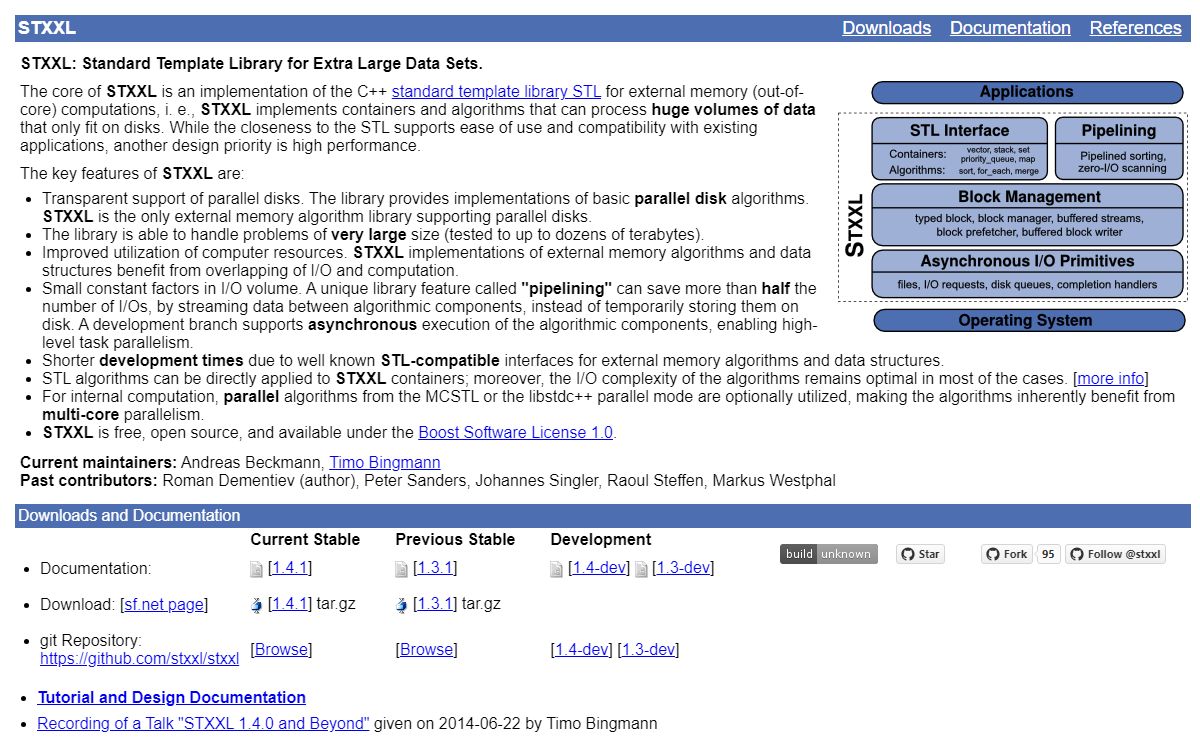1200x740 pixels.
Task: Click the Current Stable column header
Action: (305, 539)
